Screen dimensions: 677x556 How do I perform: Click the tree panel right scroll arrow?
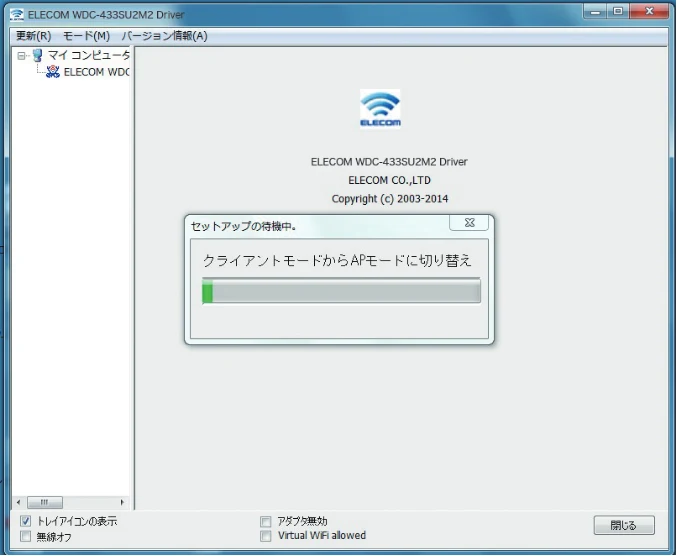tap(122, 502)
